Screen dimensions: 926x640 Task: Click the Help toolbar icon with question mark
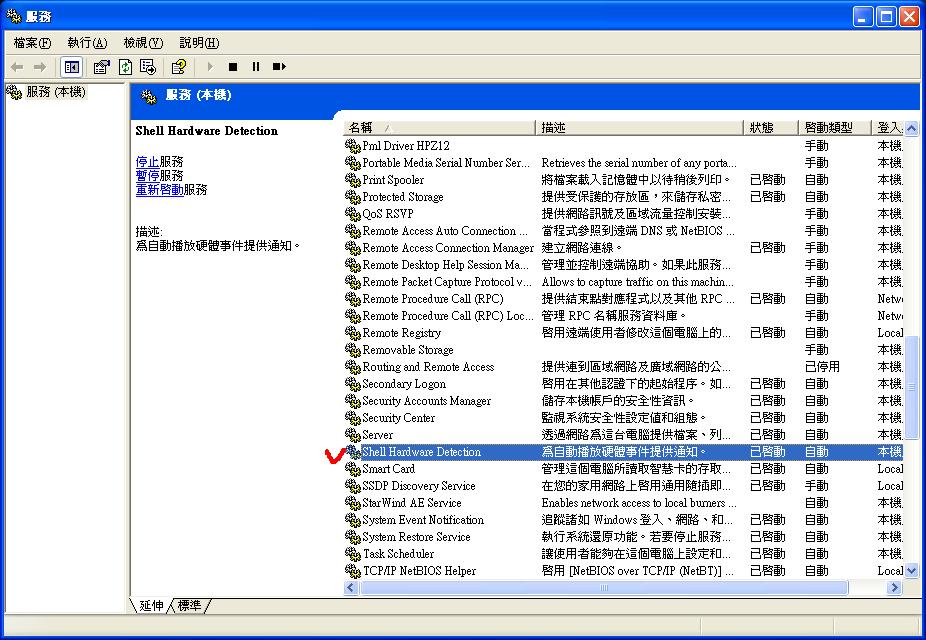click(x=178, y=67)
